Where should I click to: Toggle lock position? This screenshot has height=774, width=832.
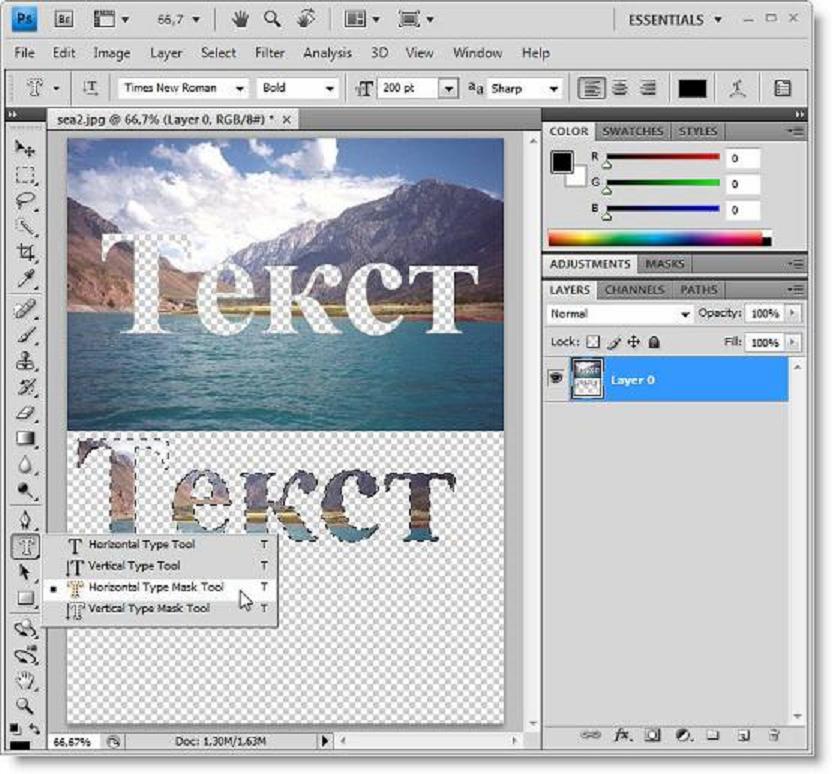coord(634,342)
